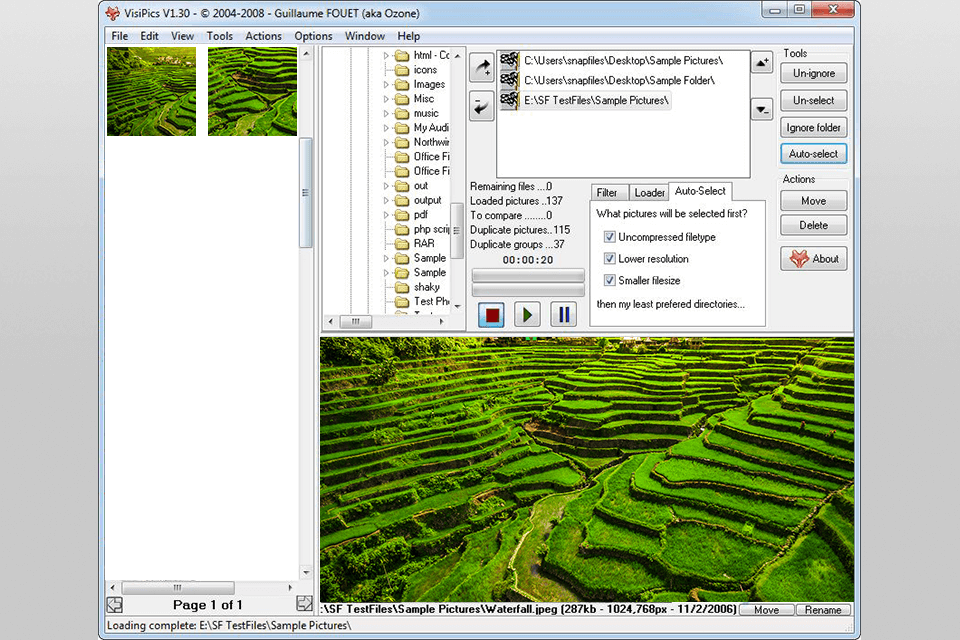Switch to the Filter tab
Viewport: 960px width, 640px height.
click(x=607, y=192)
